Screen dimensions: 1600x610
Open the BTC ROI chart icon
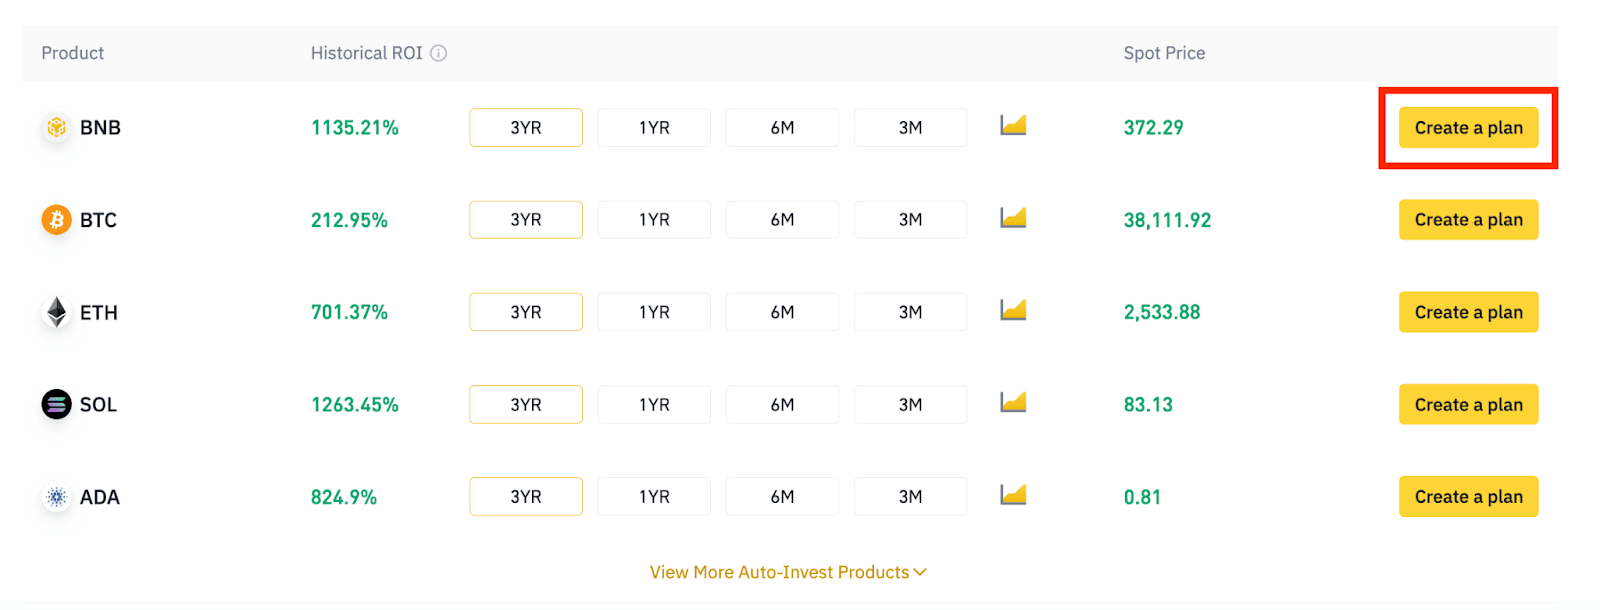point(1013,218)
